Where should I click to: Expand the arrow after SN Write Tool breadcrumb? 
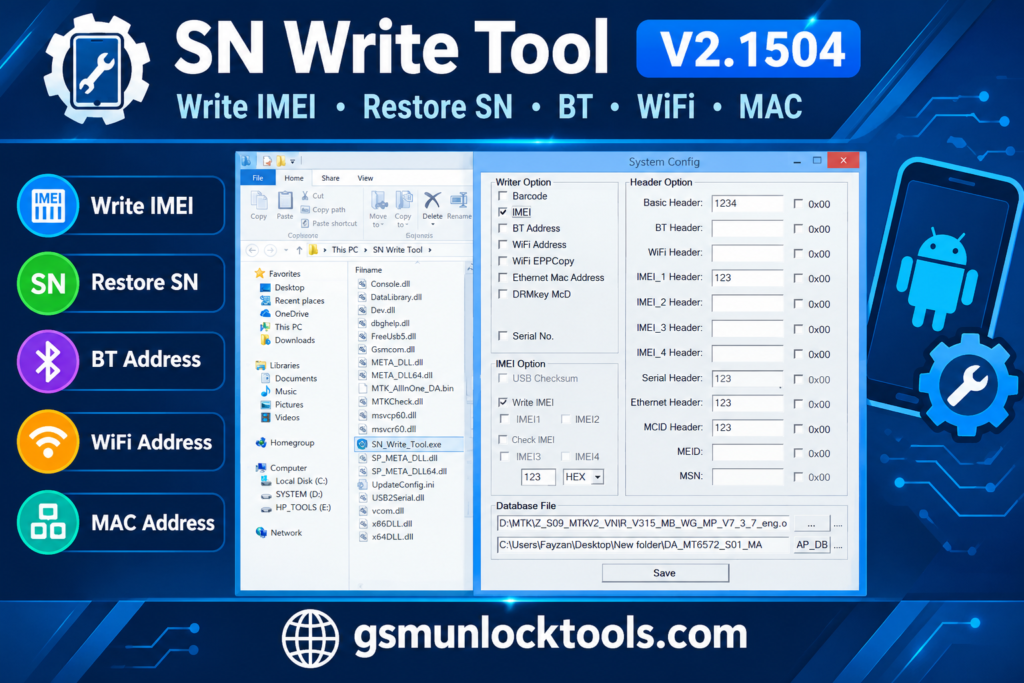[430, 250]
